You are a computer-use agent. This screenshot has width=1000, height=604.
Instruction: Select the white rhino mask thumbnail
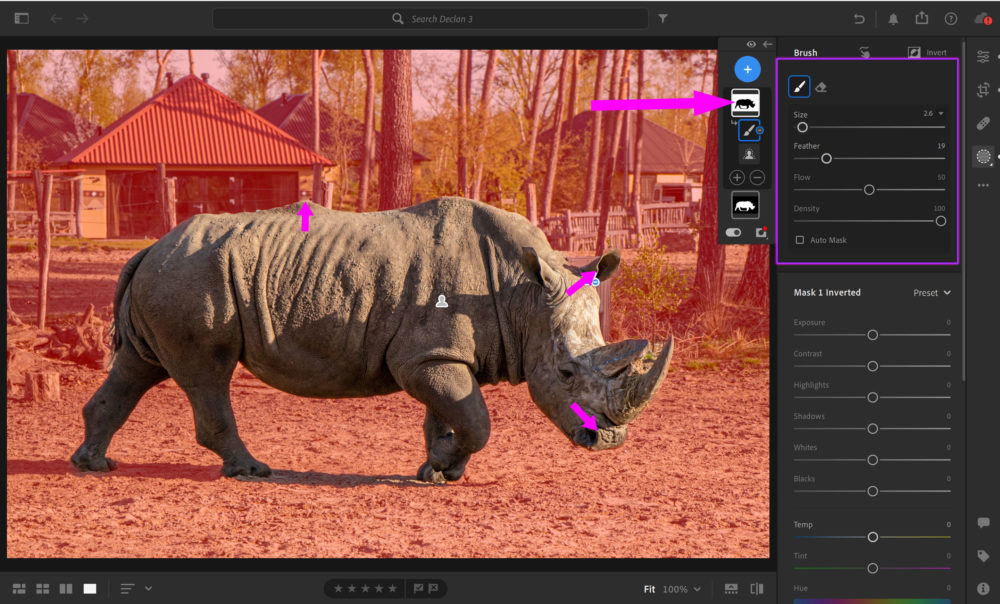coord(745,205)
